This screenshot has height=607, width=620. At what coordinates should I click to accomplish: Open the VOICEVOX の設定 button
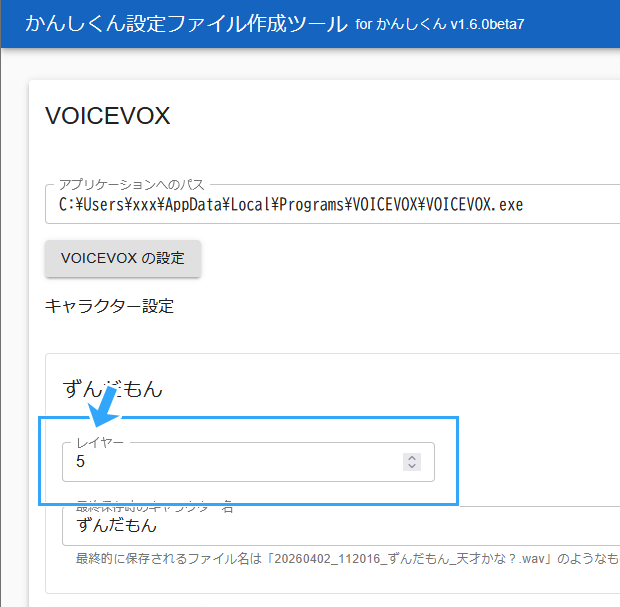coord(123,258)
